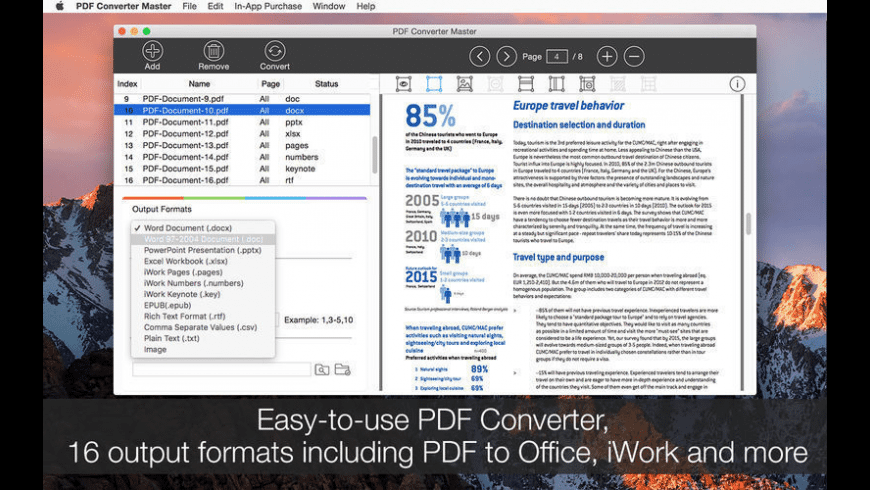The image size is (870, 490).
Task: Choose Word Document (.docx) format
Action: (203, 228)
